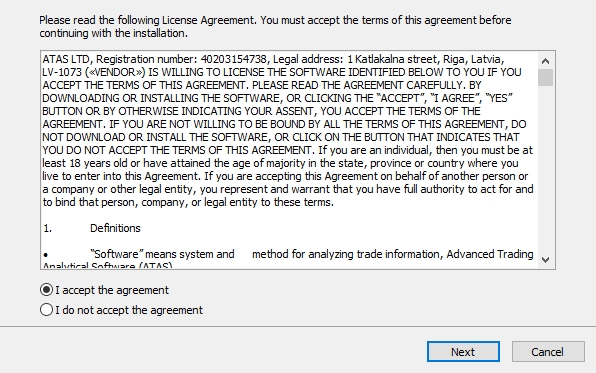Screen dimensions: 596x373
Task: Click the 'Definitions' heading in the license text
Action: tap(115, 228)
